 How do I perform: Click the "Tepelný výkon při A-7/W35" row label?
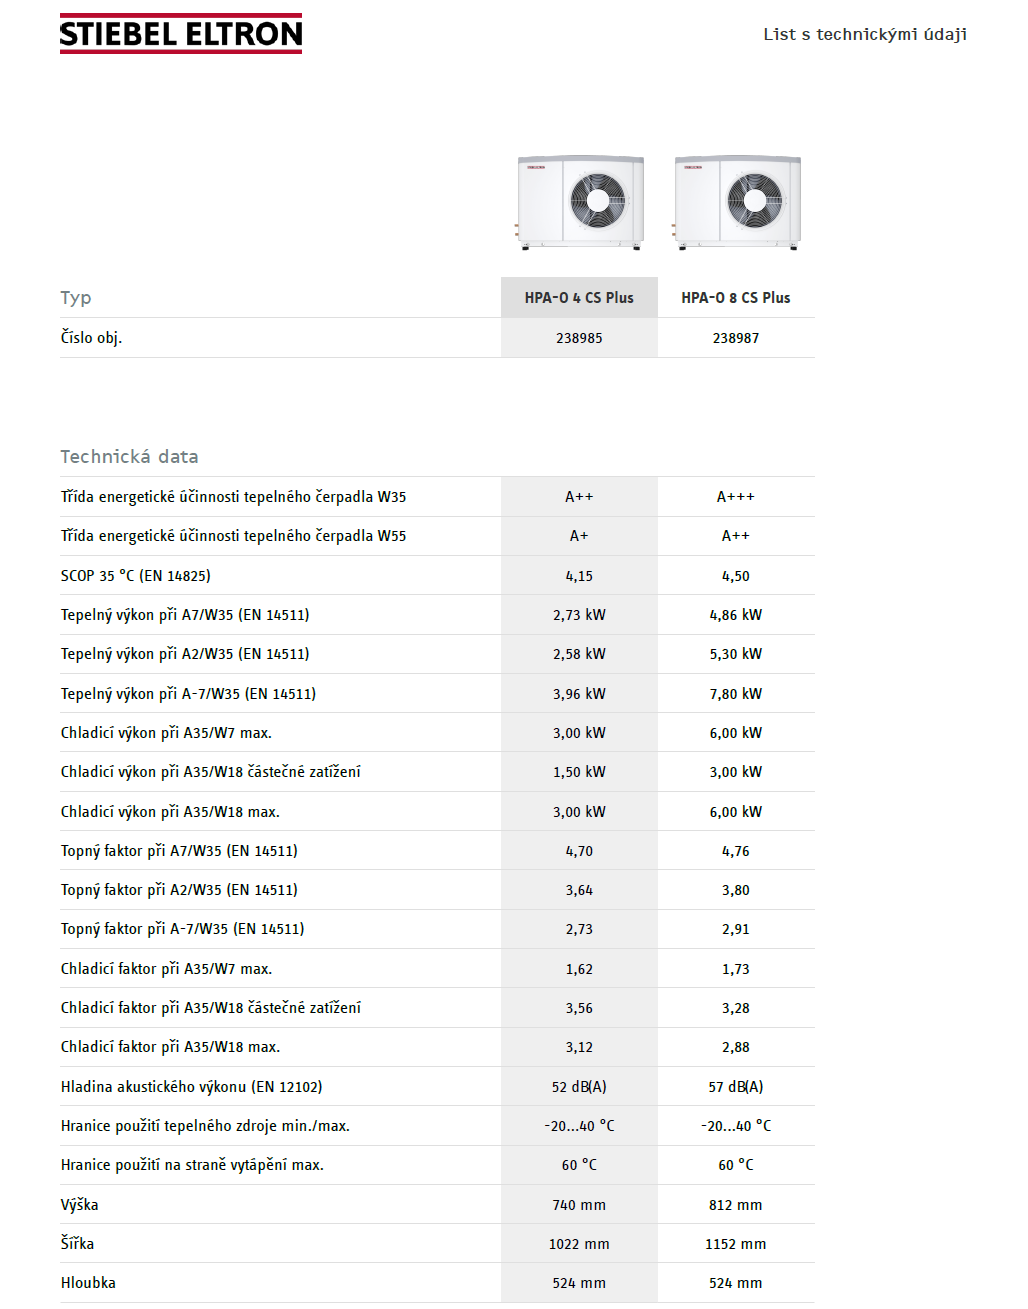tap(188, 694)
